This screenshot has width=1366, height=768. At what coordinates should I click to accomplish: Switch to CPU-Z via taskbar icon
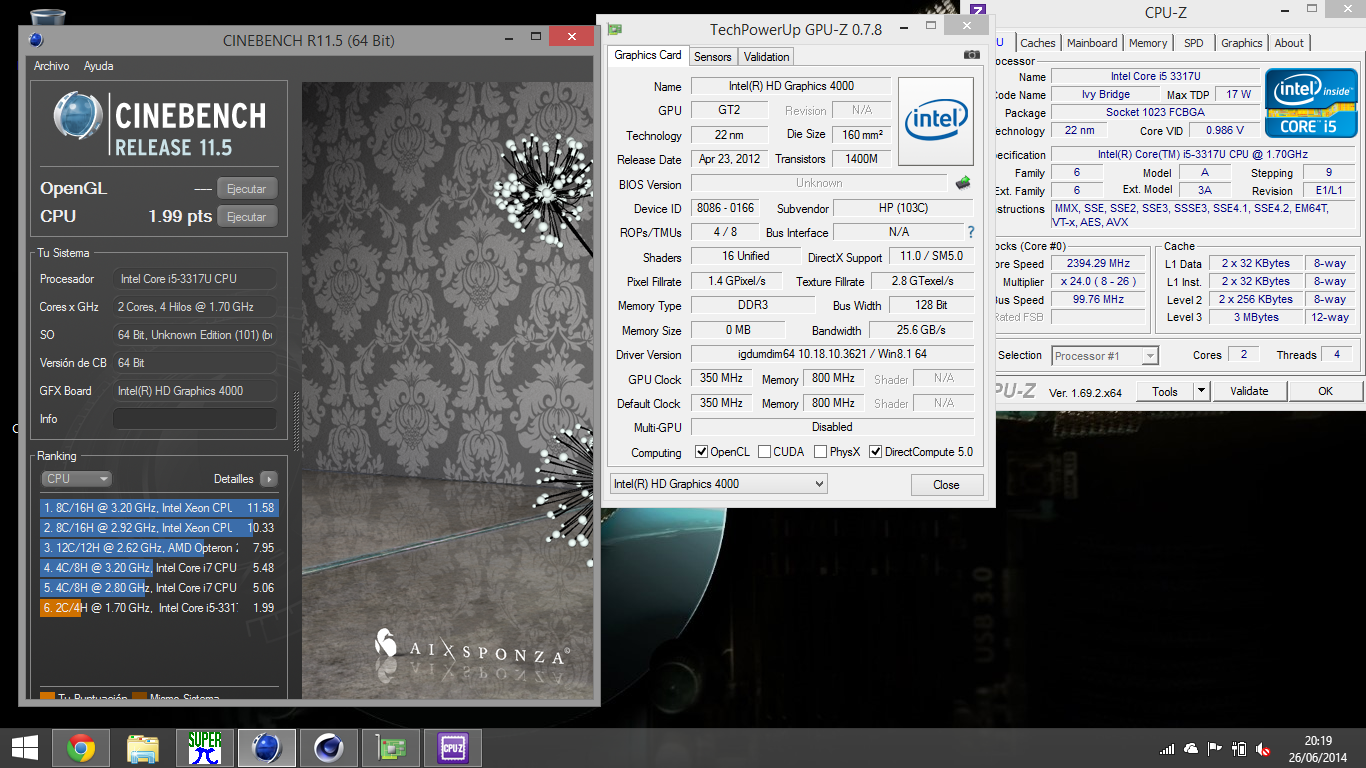coord(453,748)
